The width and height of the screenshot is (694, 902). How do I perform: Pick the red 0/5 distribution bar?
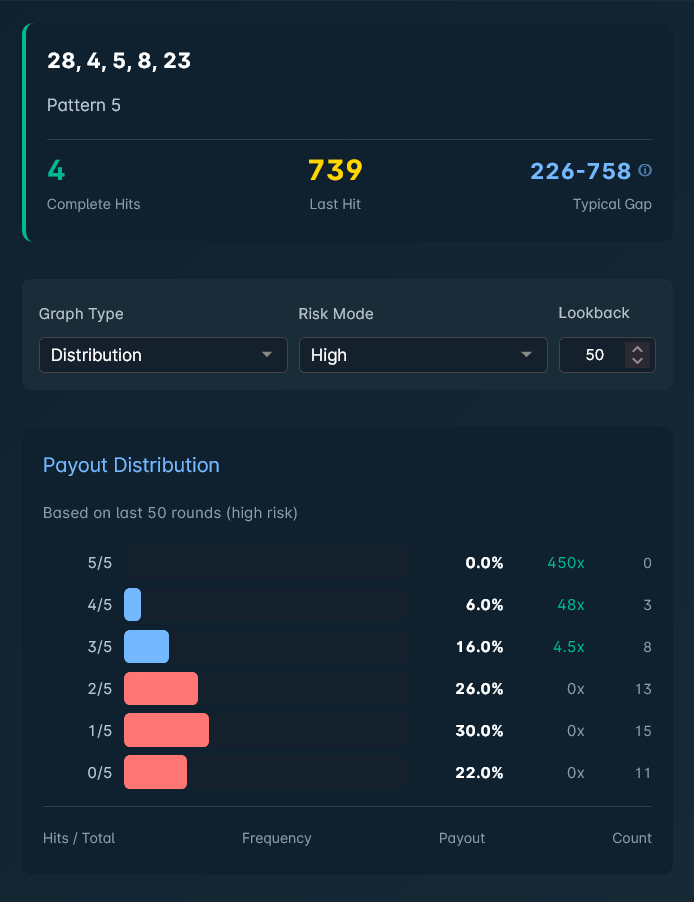[x=155, y=773]
